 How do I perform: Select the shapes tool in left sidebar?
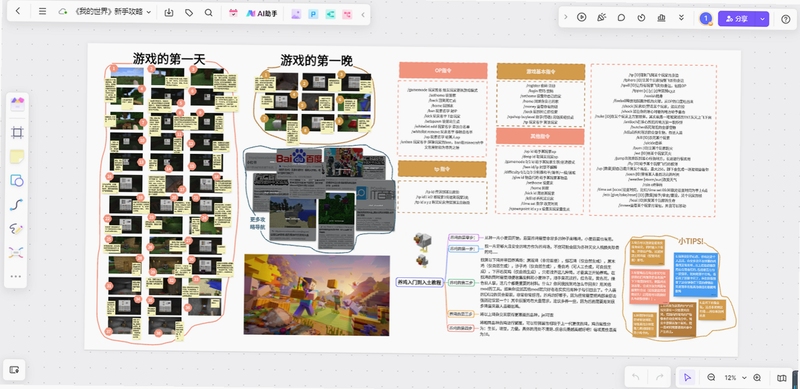click(x=17, y=181)
